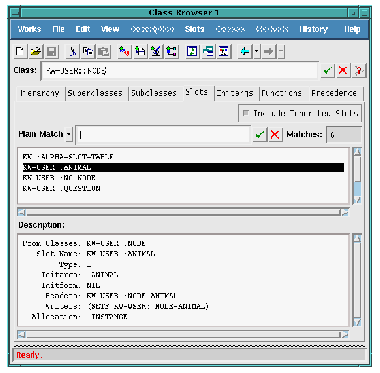Toggle the Include Inherited Slots checkbox

[x=246, y=113]
